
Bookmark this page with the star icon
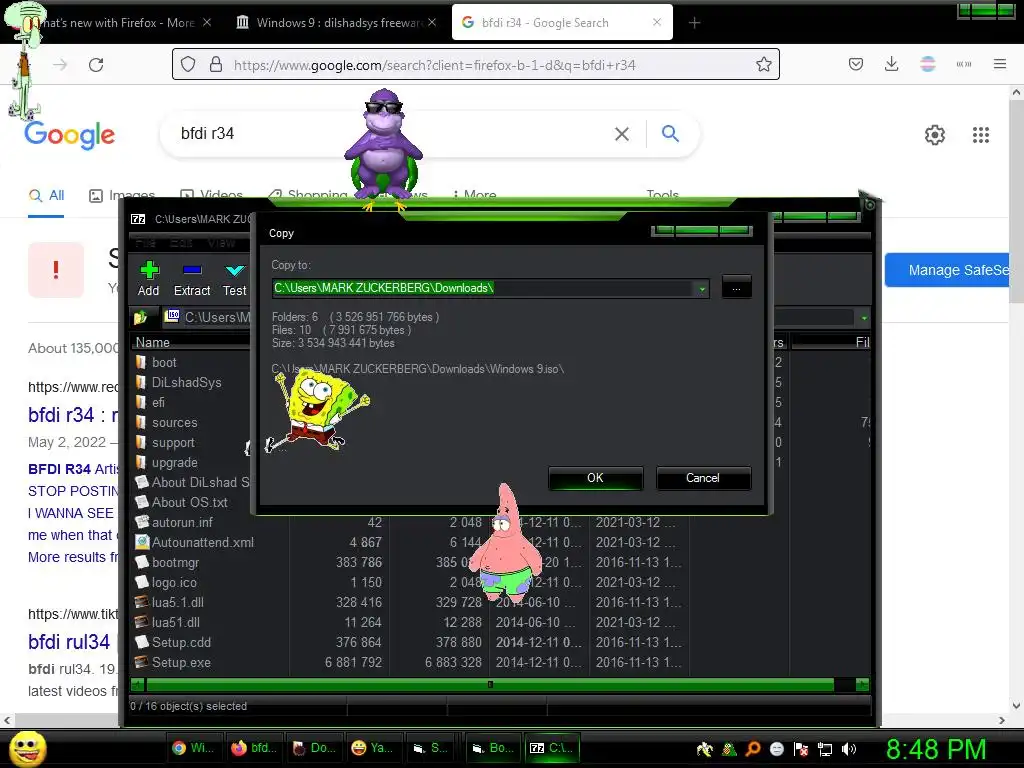click(x=763, y=64)
